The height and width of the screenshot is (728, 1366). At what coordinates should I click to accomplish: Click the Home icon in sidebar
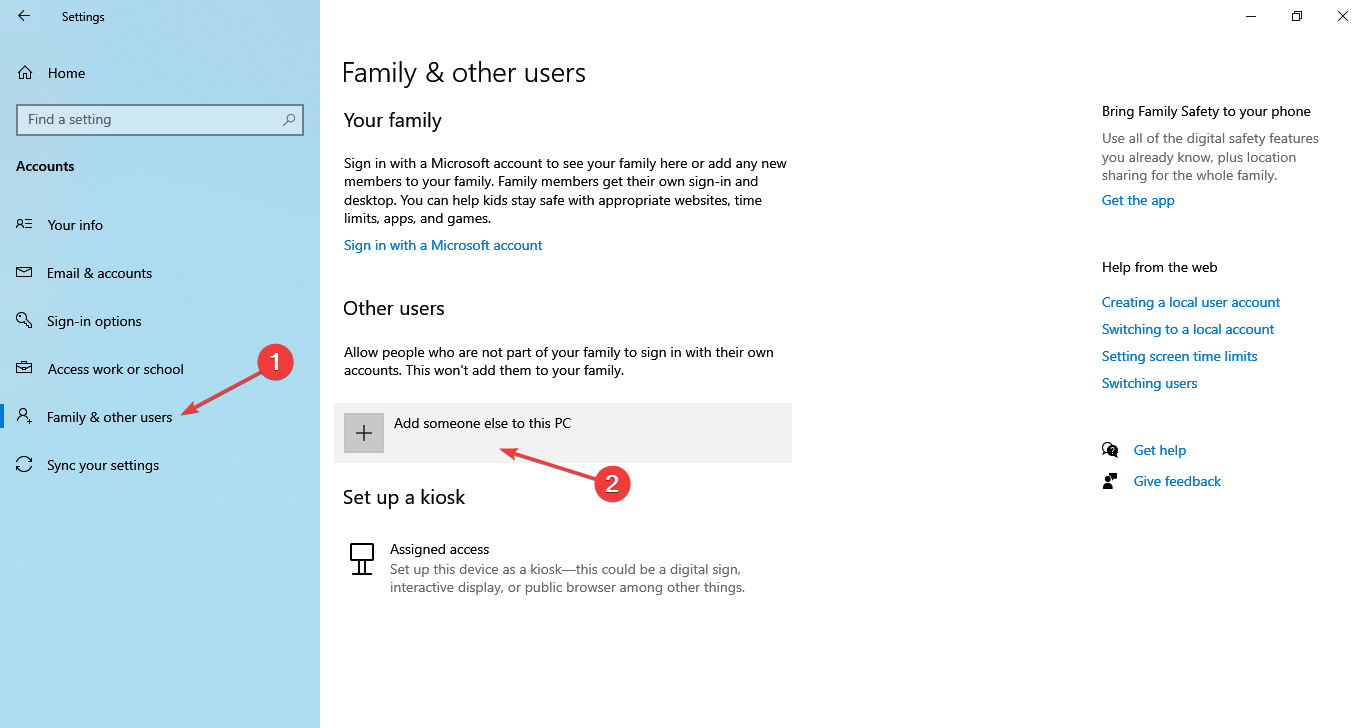coord(26,73)
